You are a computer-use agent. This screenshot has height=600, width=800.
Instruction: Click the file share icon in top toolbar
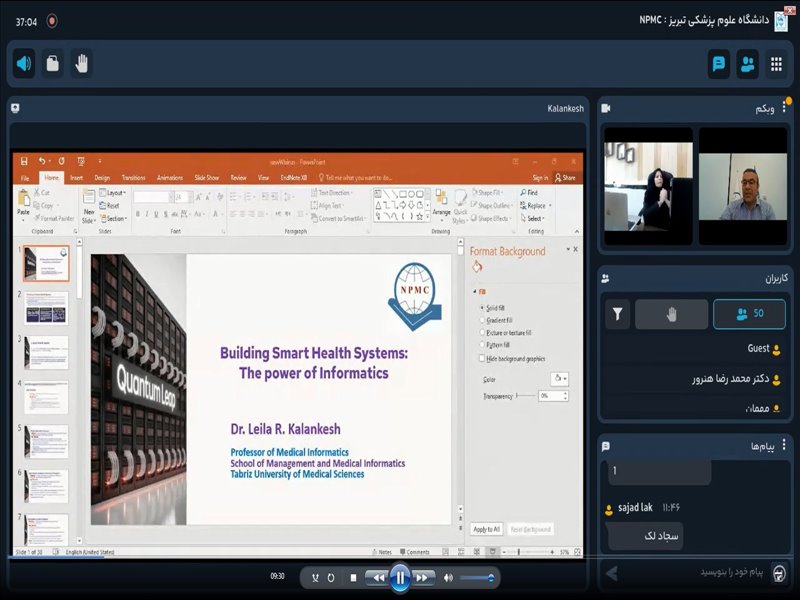coord(52,64)
